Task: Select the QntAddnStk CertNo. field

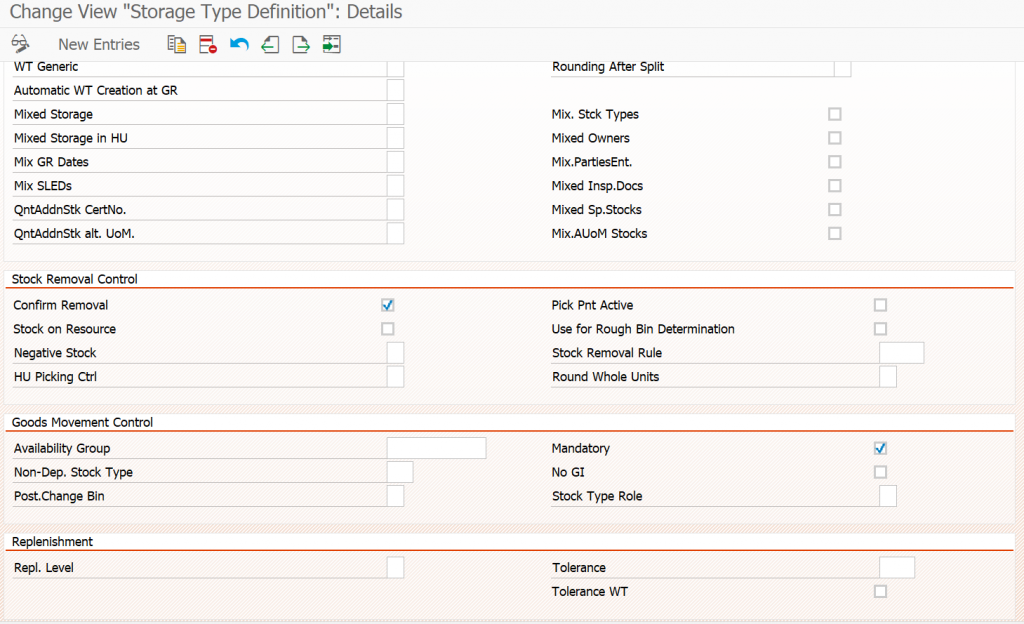Action: coord(395,210)
